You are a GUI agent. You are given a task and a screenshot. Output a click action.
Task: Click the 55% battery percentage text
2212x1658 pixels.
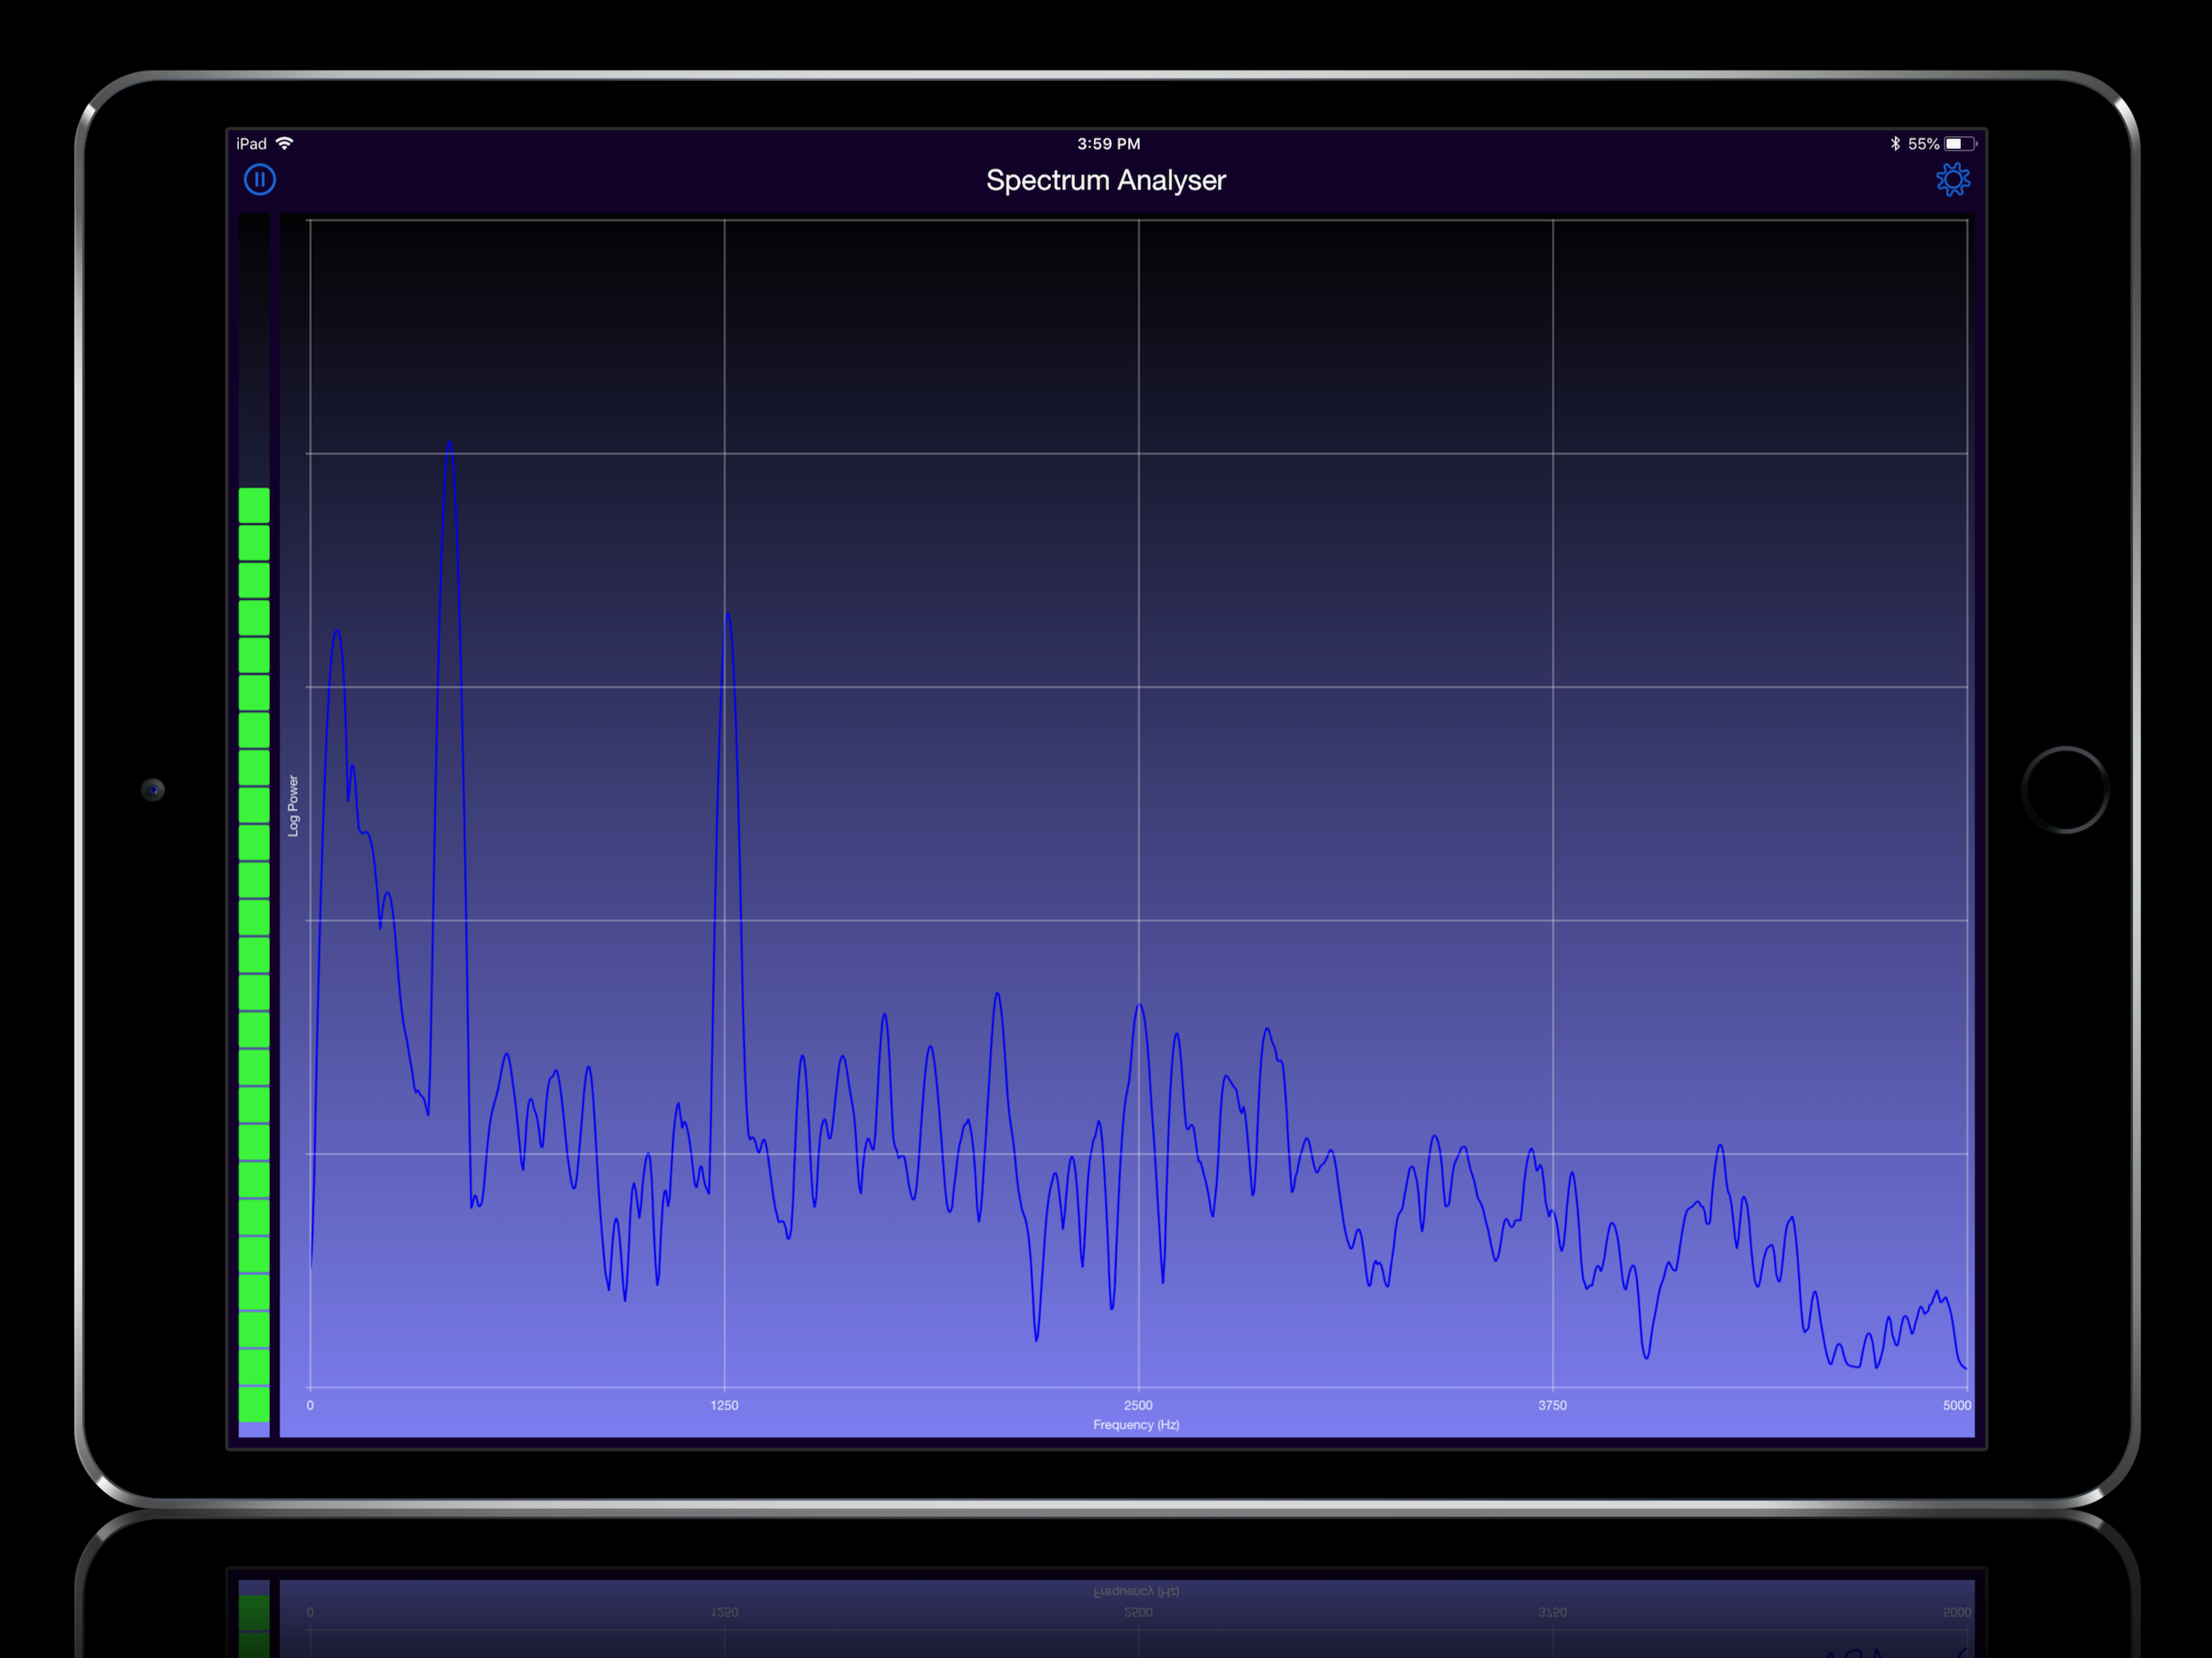click(x=1923, y=144)
